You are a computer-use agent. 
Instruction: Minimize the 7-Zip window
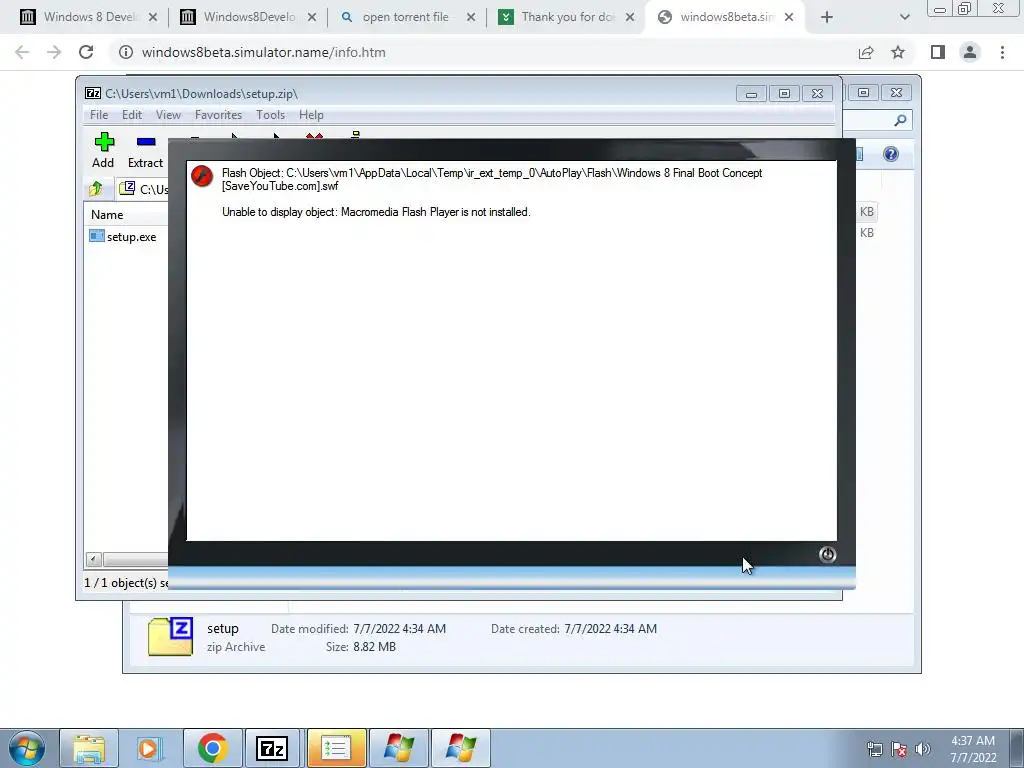tap(752, 94)
